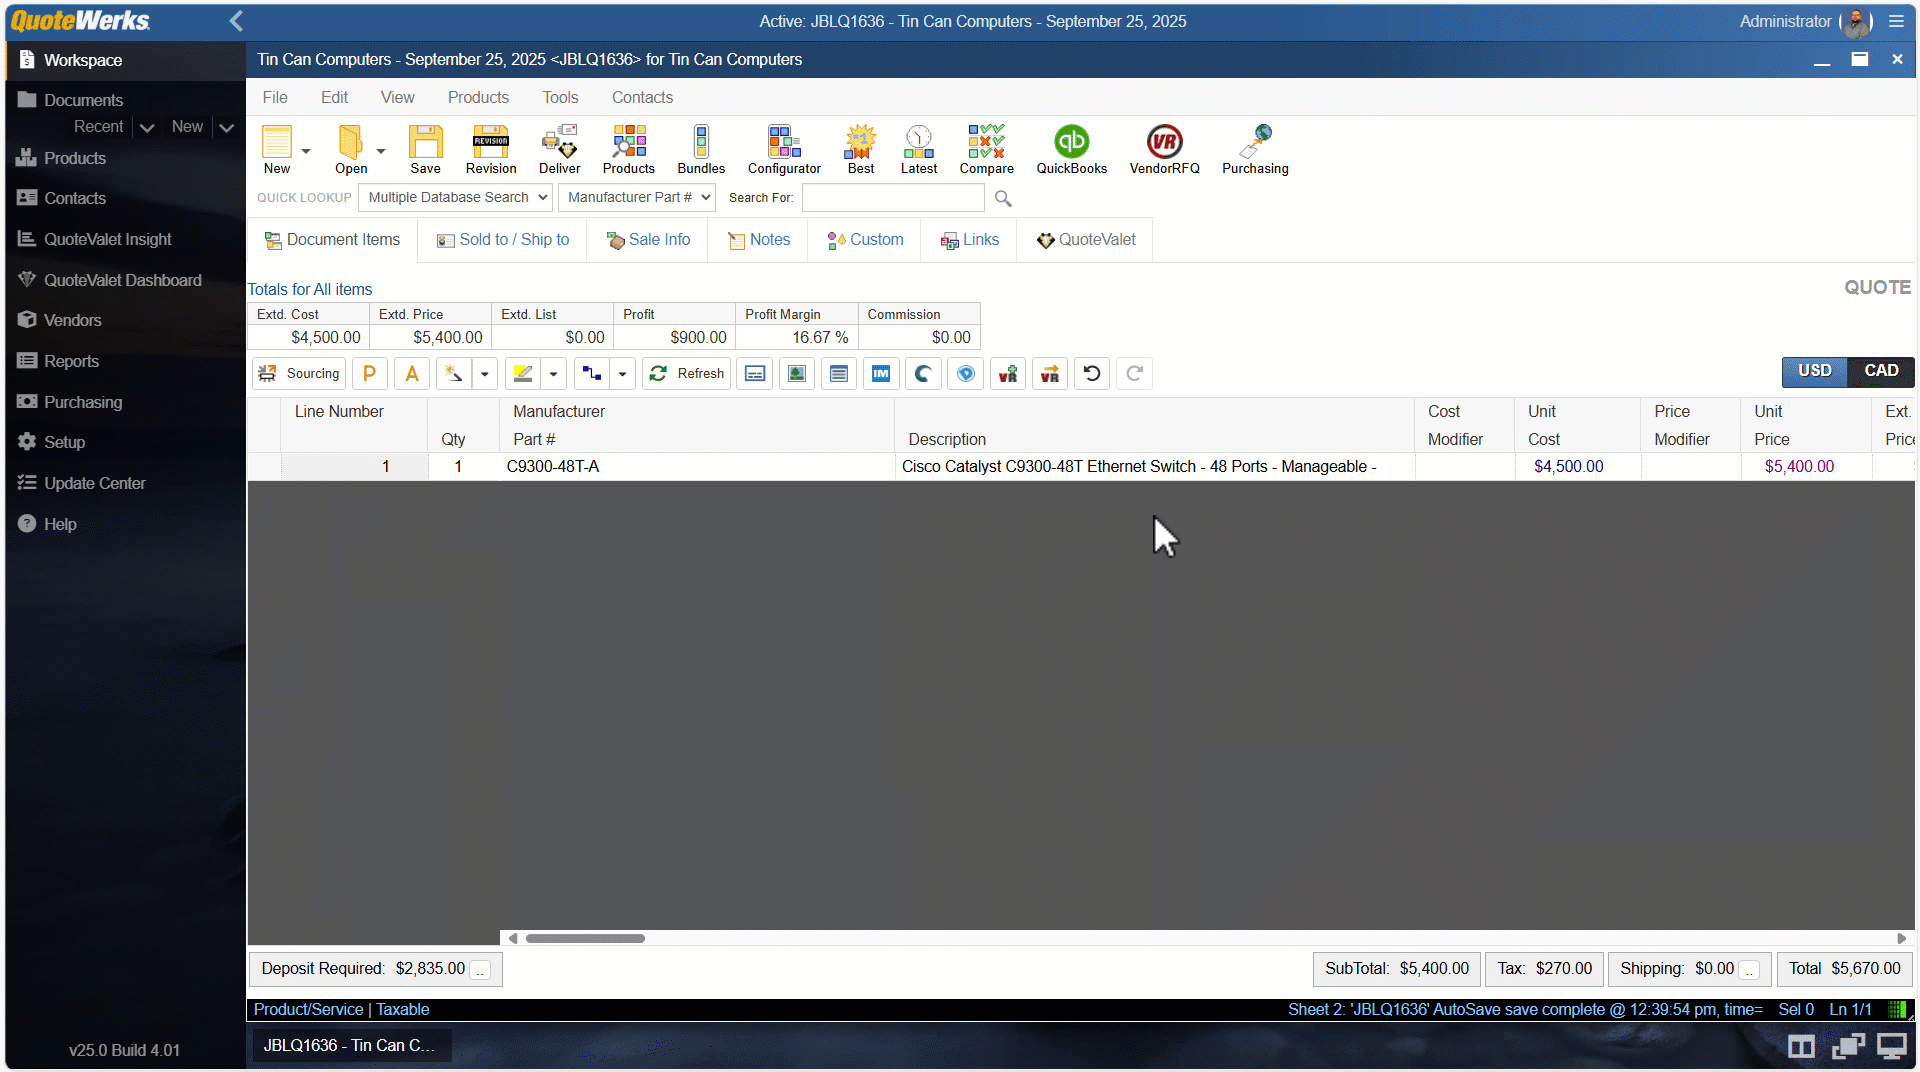Expand the New documents chevron in sidebar

[x=227, y=128]
